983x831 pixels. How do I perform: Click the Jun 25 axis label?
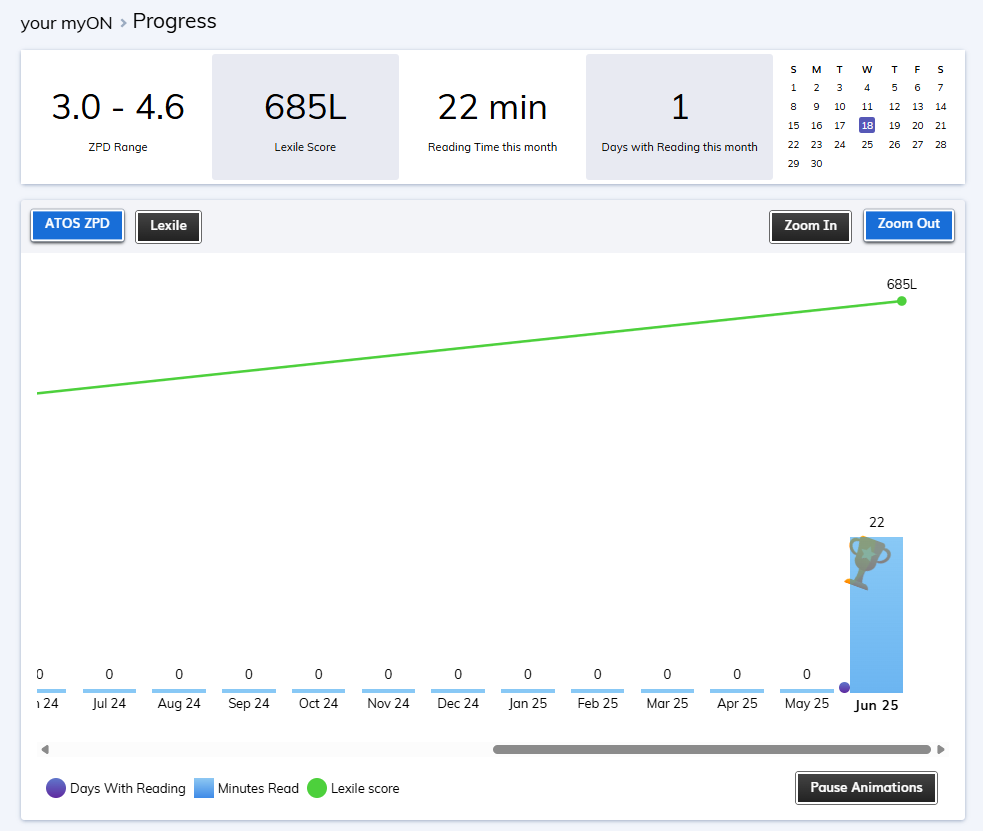(x=876, y=705)
